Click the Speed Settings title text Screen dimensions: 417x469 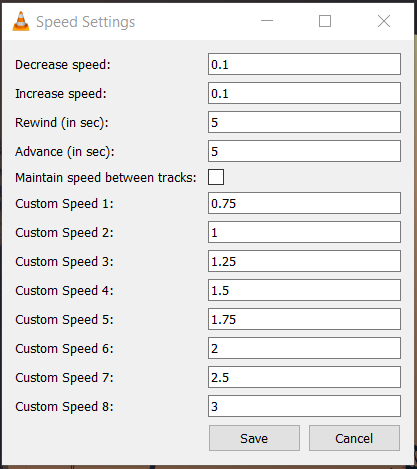(x=86, y=22)
